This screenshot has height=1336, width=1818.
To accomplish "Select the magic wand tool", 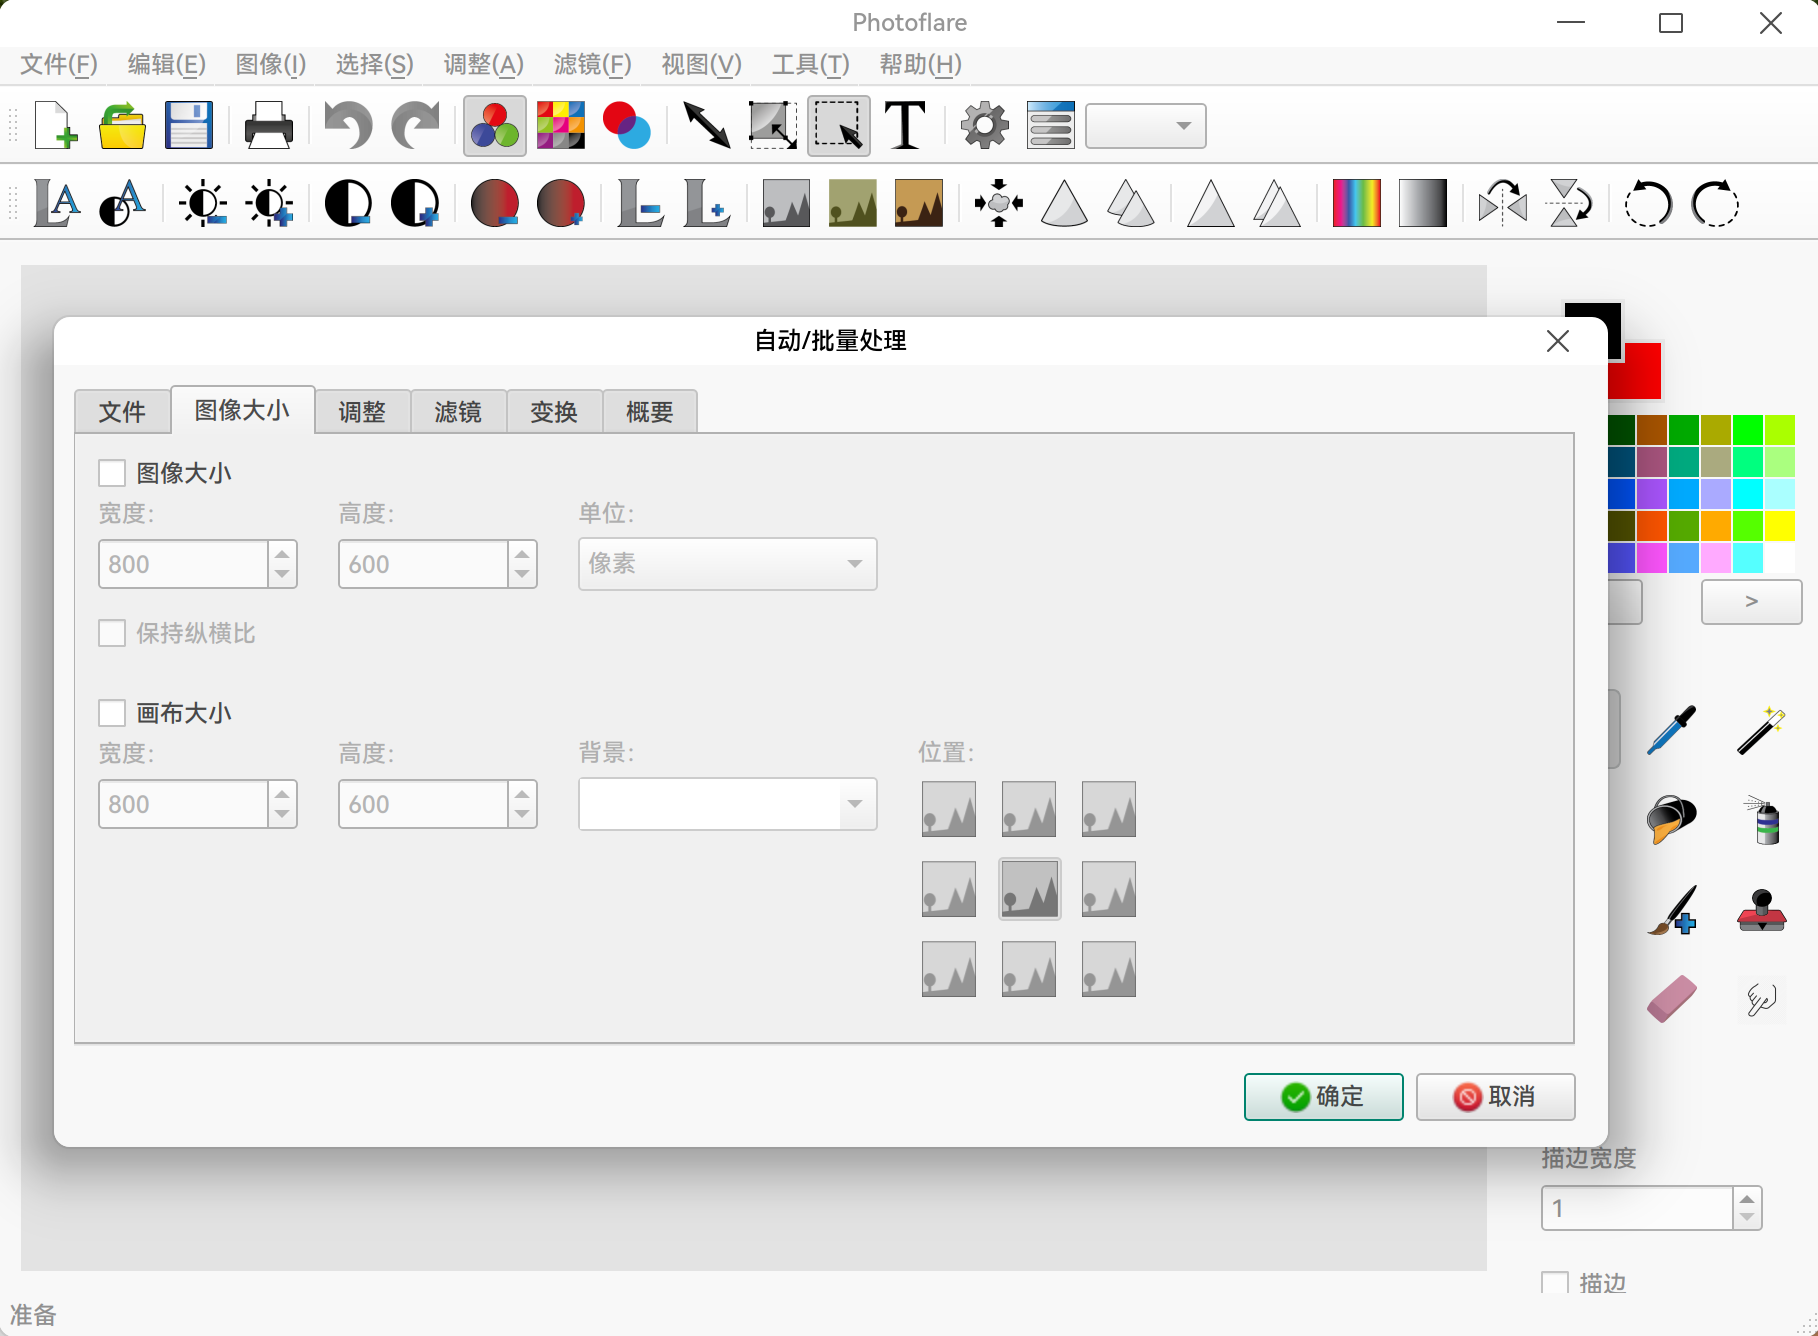I will click(1762, 730).
